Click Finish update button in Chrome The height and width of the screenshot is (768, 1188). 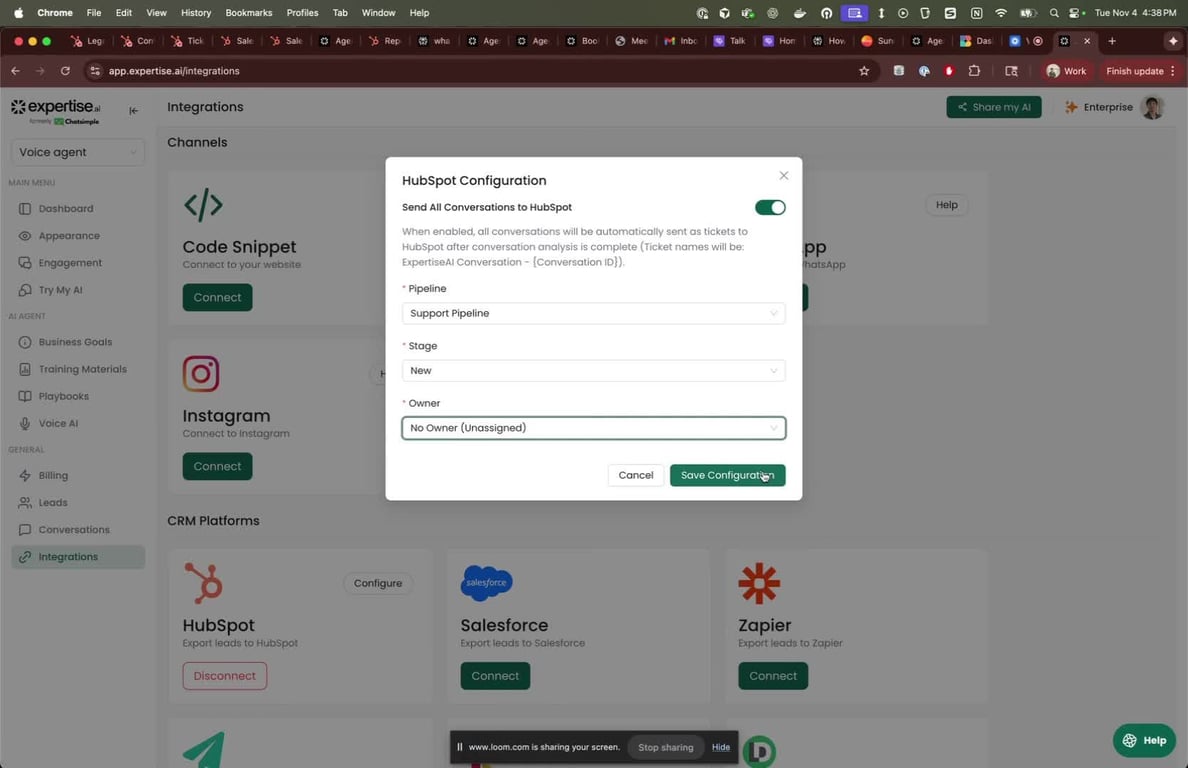coord(1140,70)
